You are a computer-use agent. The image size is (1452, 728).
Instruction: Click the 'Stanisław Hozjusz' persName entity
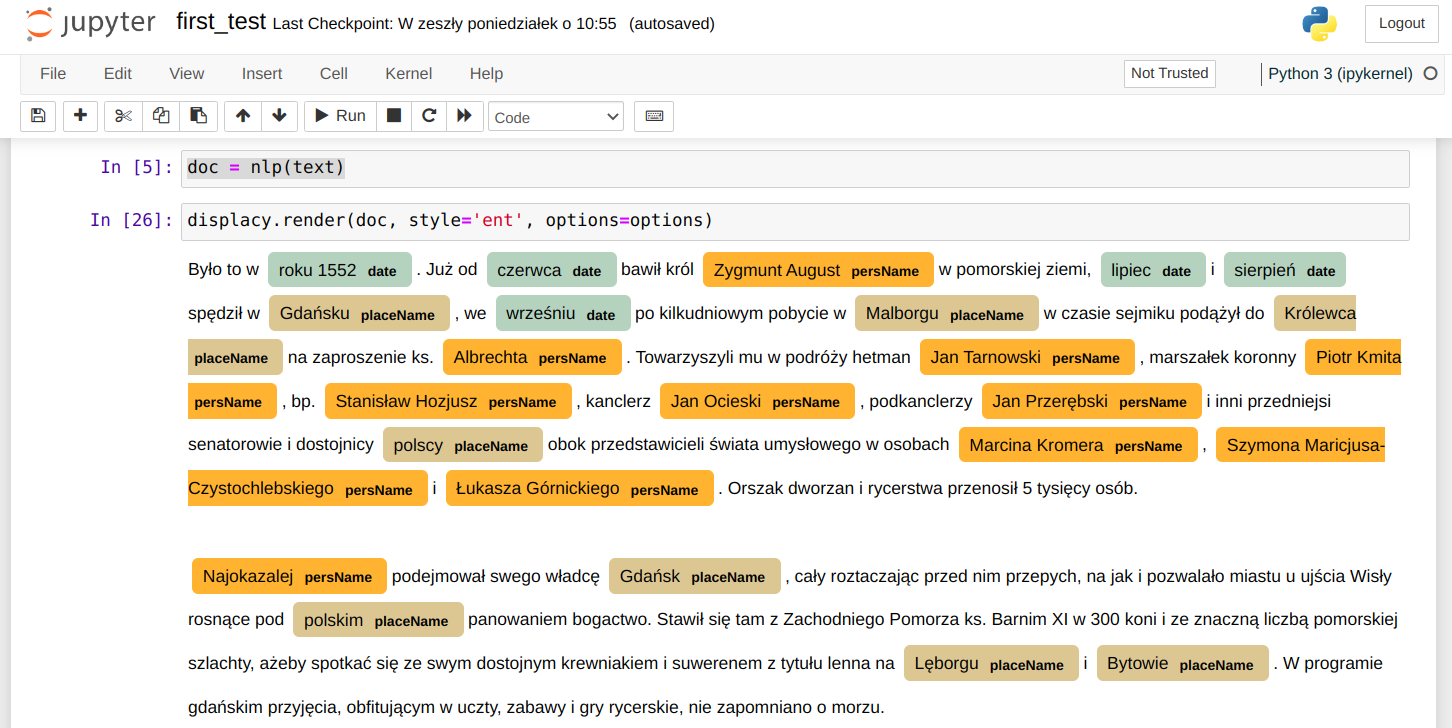click(448, 401)
